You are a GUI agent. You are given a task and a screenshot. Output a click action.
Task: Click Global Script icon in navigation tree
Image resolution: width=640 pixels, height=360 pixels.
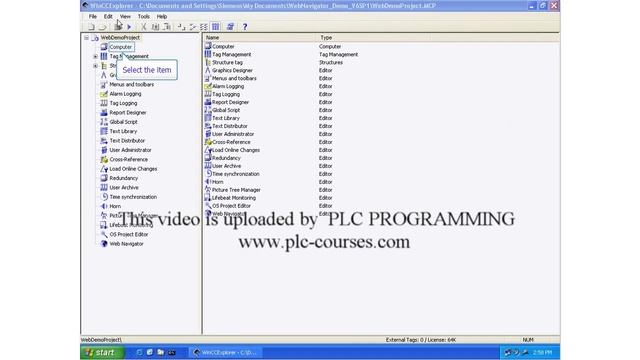(104, 122)
